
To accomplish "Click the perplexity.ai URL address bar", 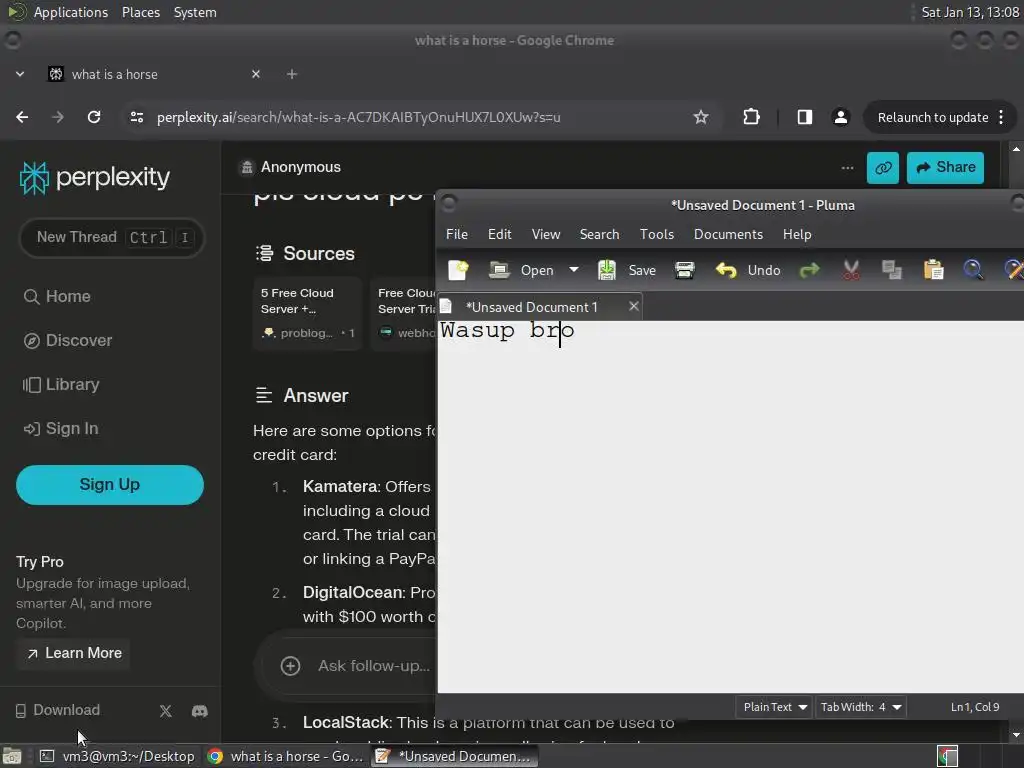I will [x=418, y=117].
